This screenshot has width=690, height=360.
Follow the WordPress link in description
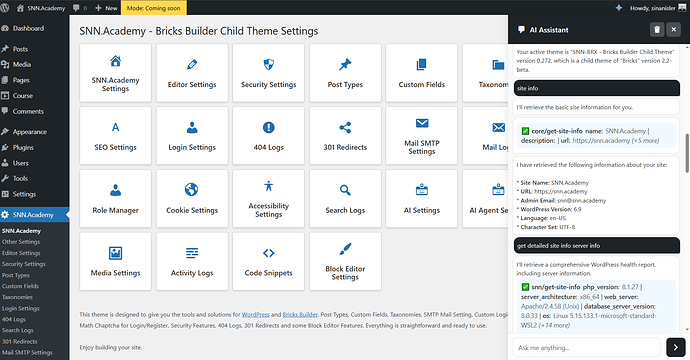tap(256, 315)
